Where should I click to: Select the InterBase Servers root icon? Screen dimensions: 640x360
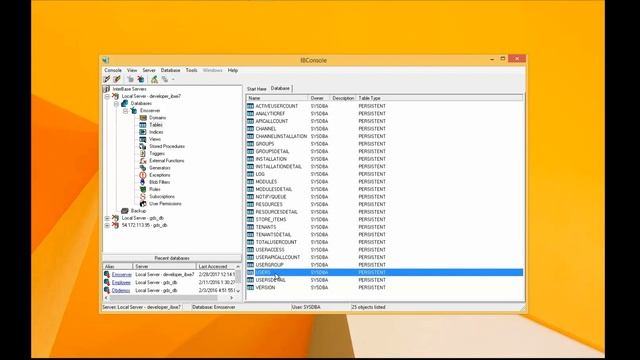107,89
